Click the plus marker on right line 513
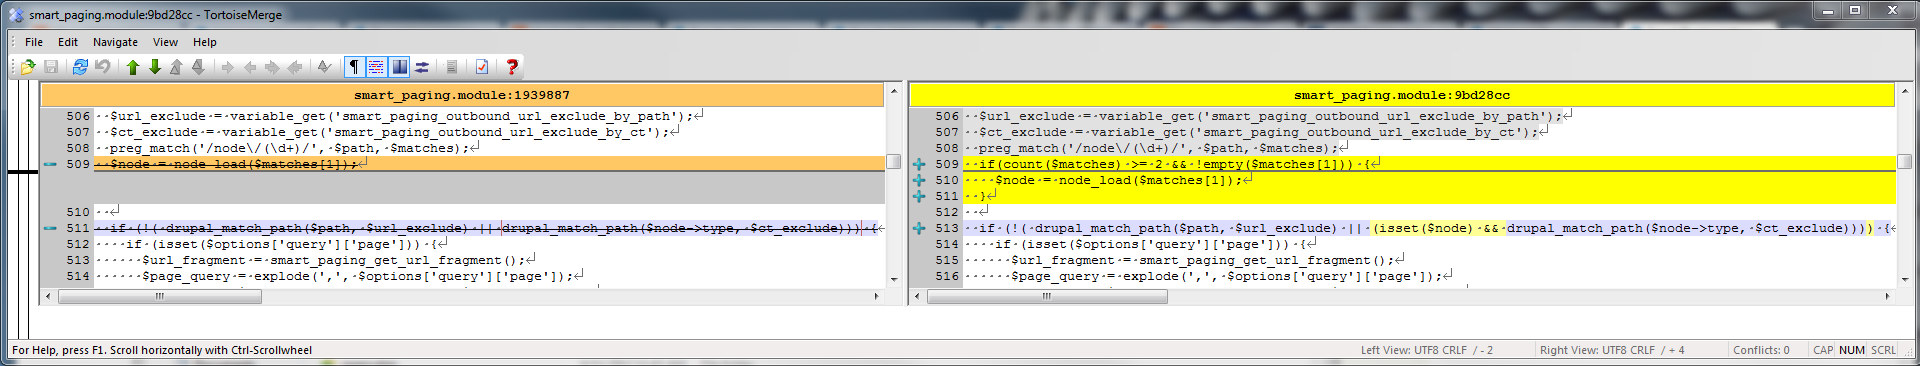 click(919, 228)
